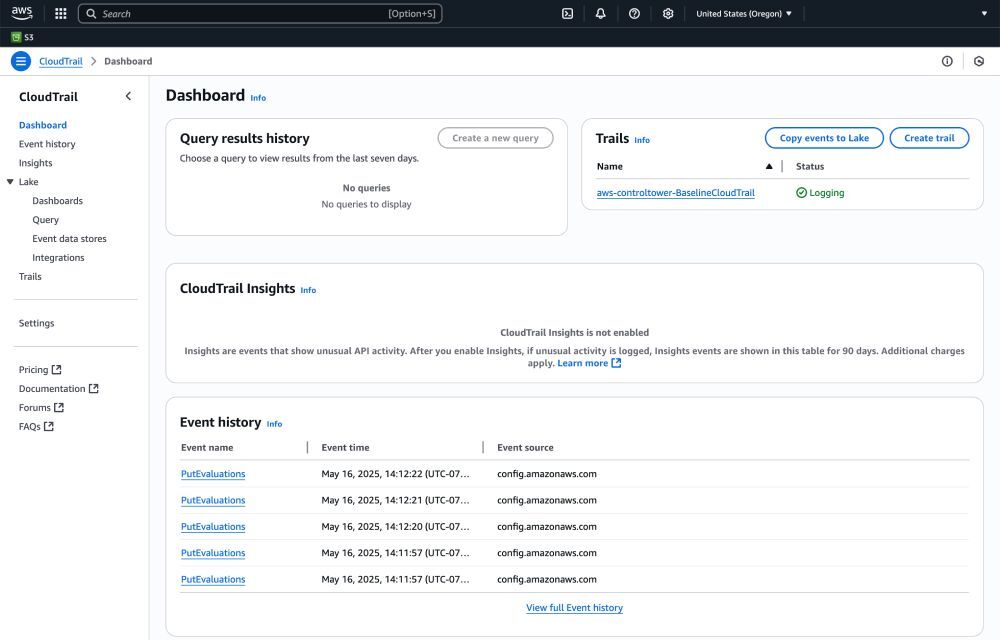This screenshot has width=1000, height=640.
Task: Click the Info toggle beside CloudTrail Insights
Action: coord(308,290)
